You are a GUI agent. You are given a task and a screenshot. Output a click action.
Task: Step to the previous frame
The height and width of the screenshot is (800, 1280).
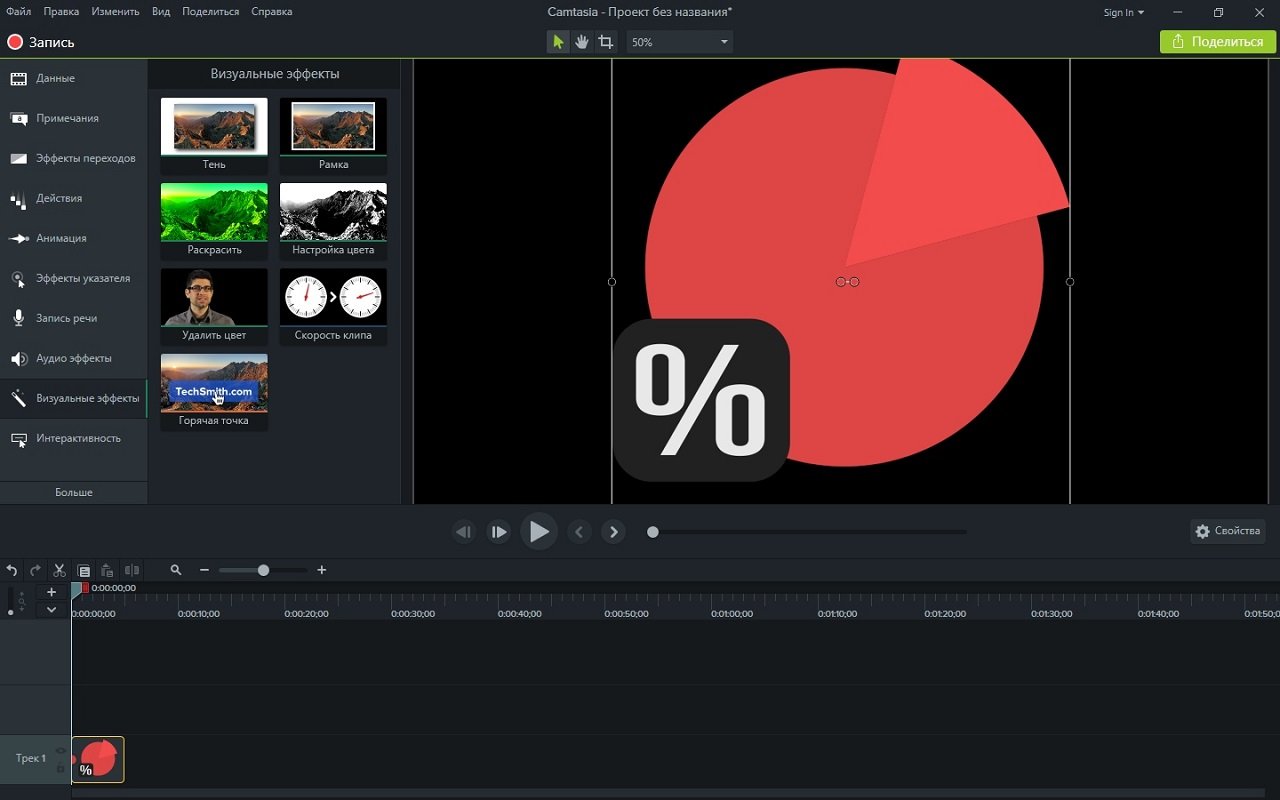[x=463, y=532]
